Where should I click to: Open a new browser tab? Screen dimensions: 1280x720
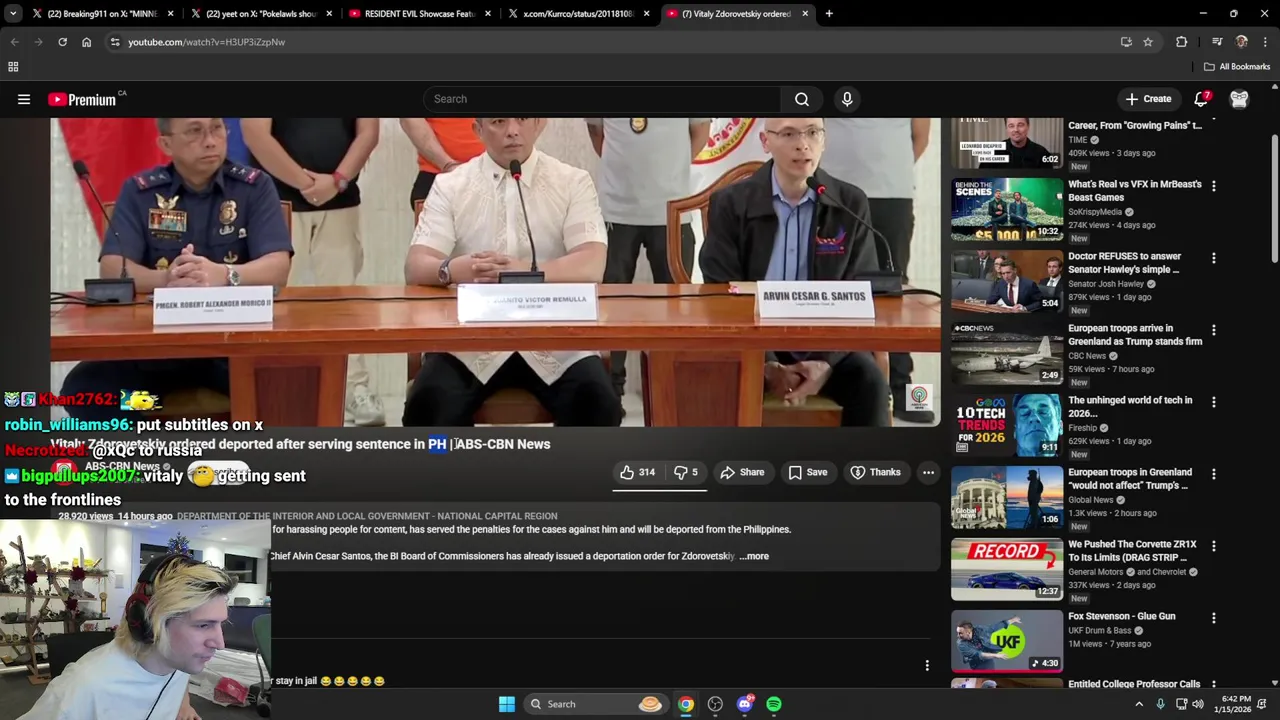pos(829,14)
